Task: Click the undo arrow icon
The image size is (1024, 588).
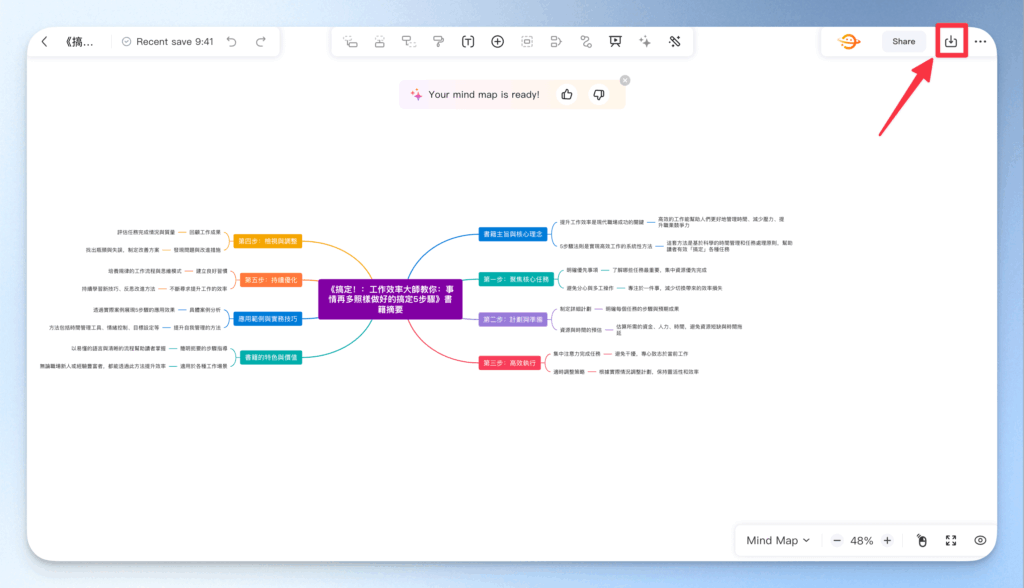Action: (x=232, y=41)
